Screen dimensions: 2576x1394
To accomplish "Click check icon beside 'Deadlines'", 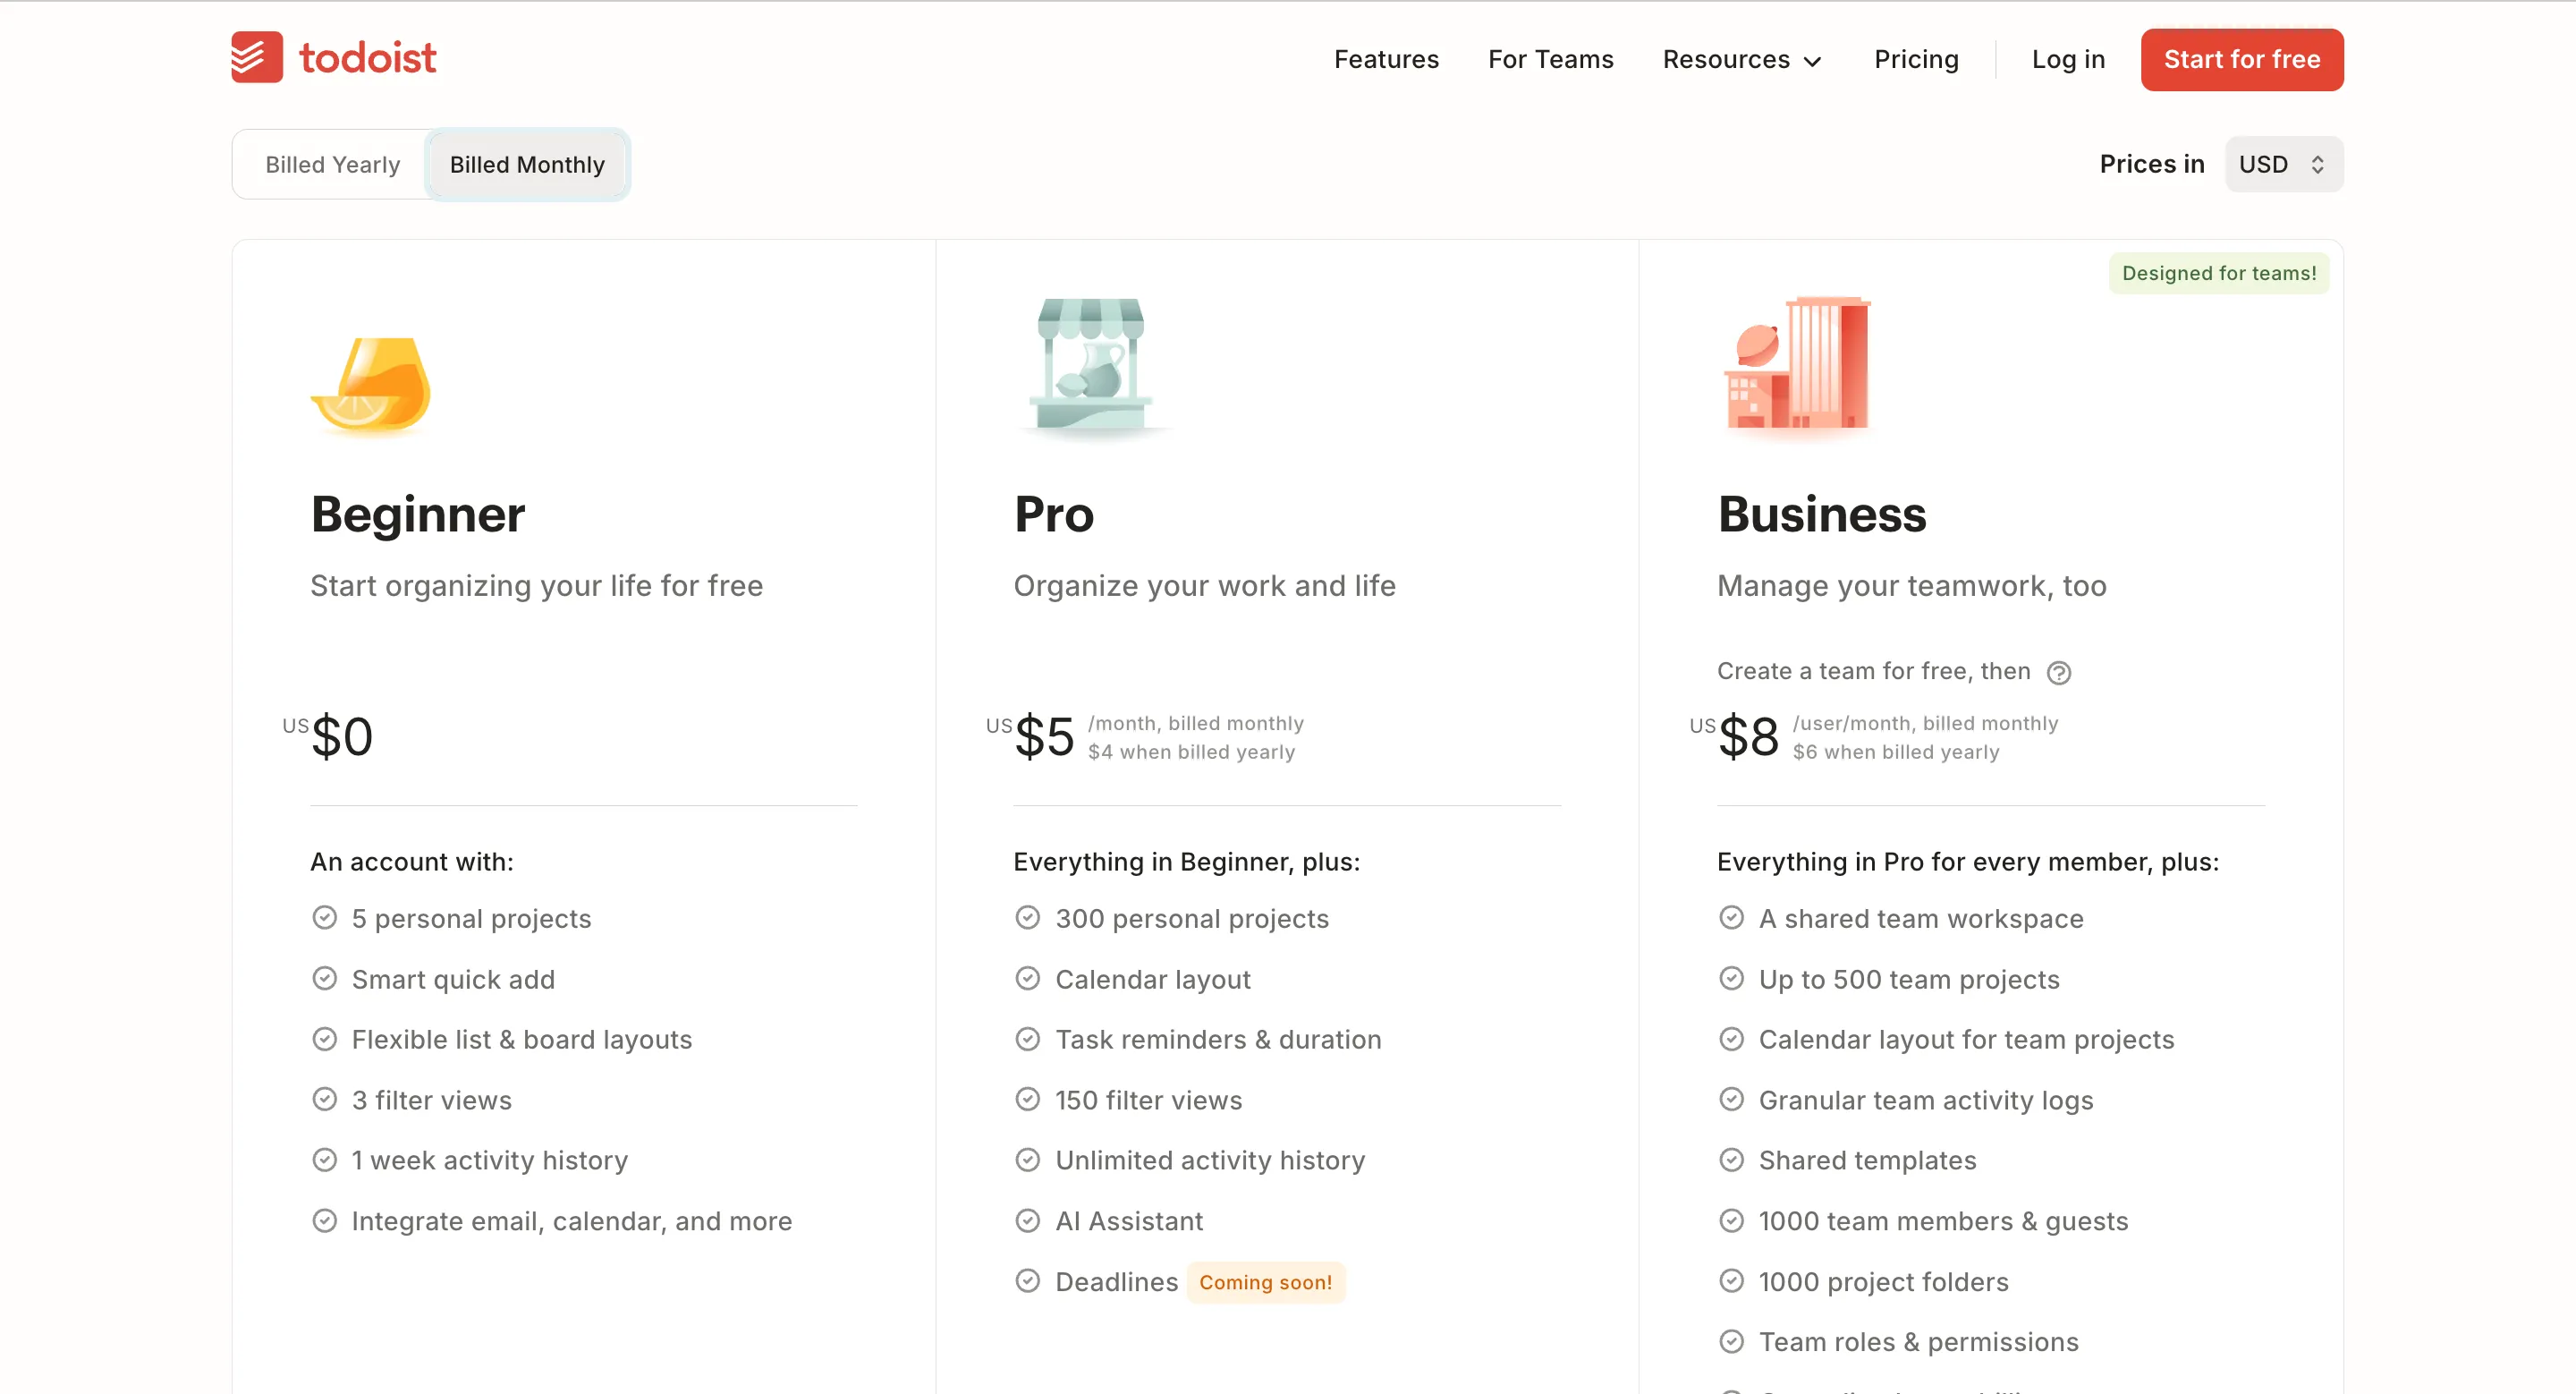I will pyautogui.click(x=1028, y=1281).
